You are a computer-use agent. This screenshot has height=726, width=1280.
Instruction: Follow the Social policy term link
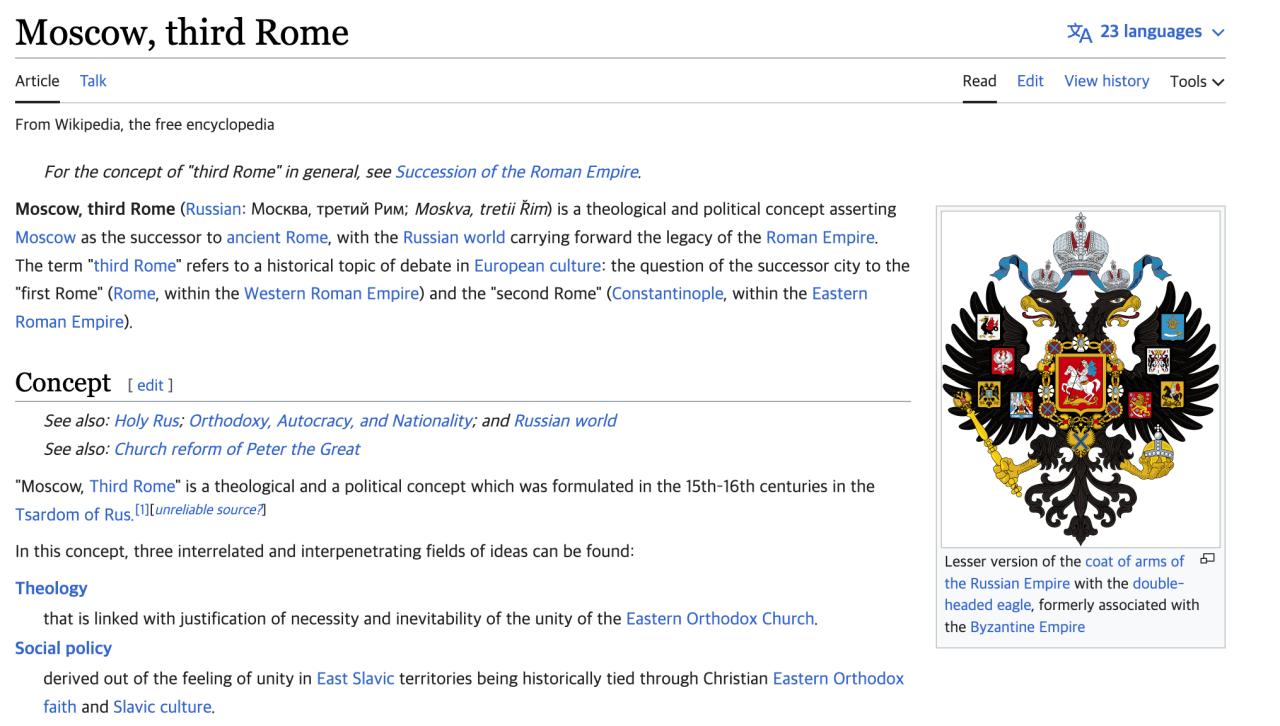click(x=63, y=648)
